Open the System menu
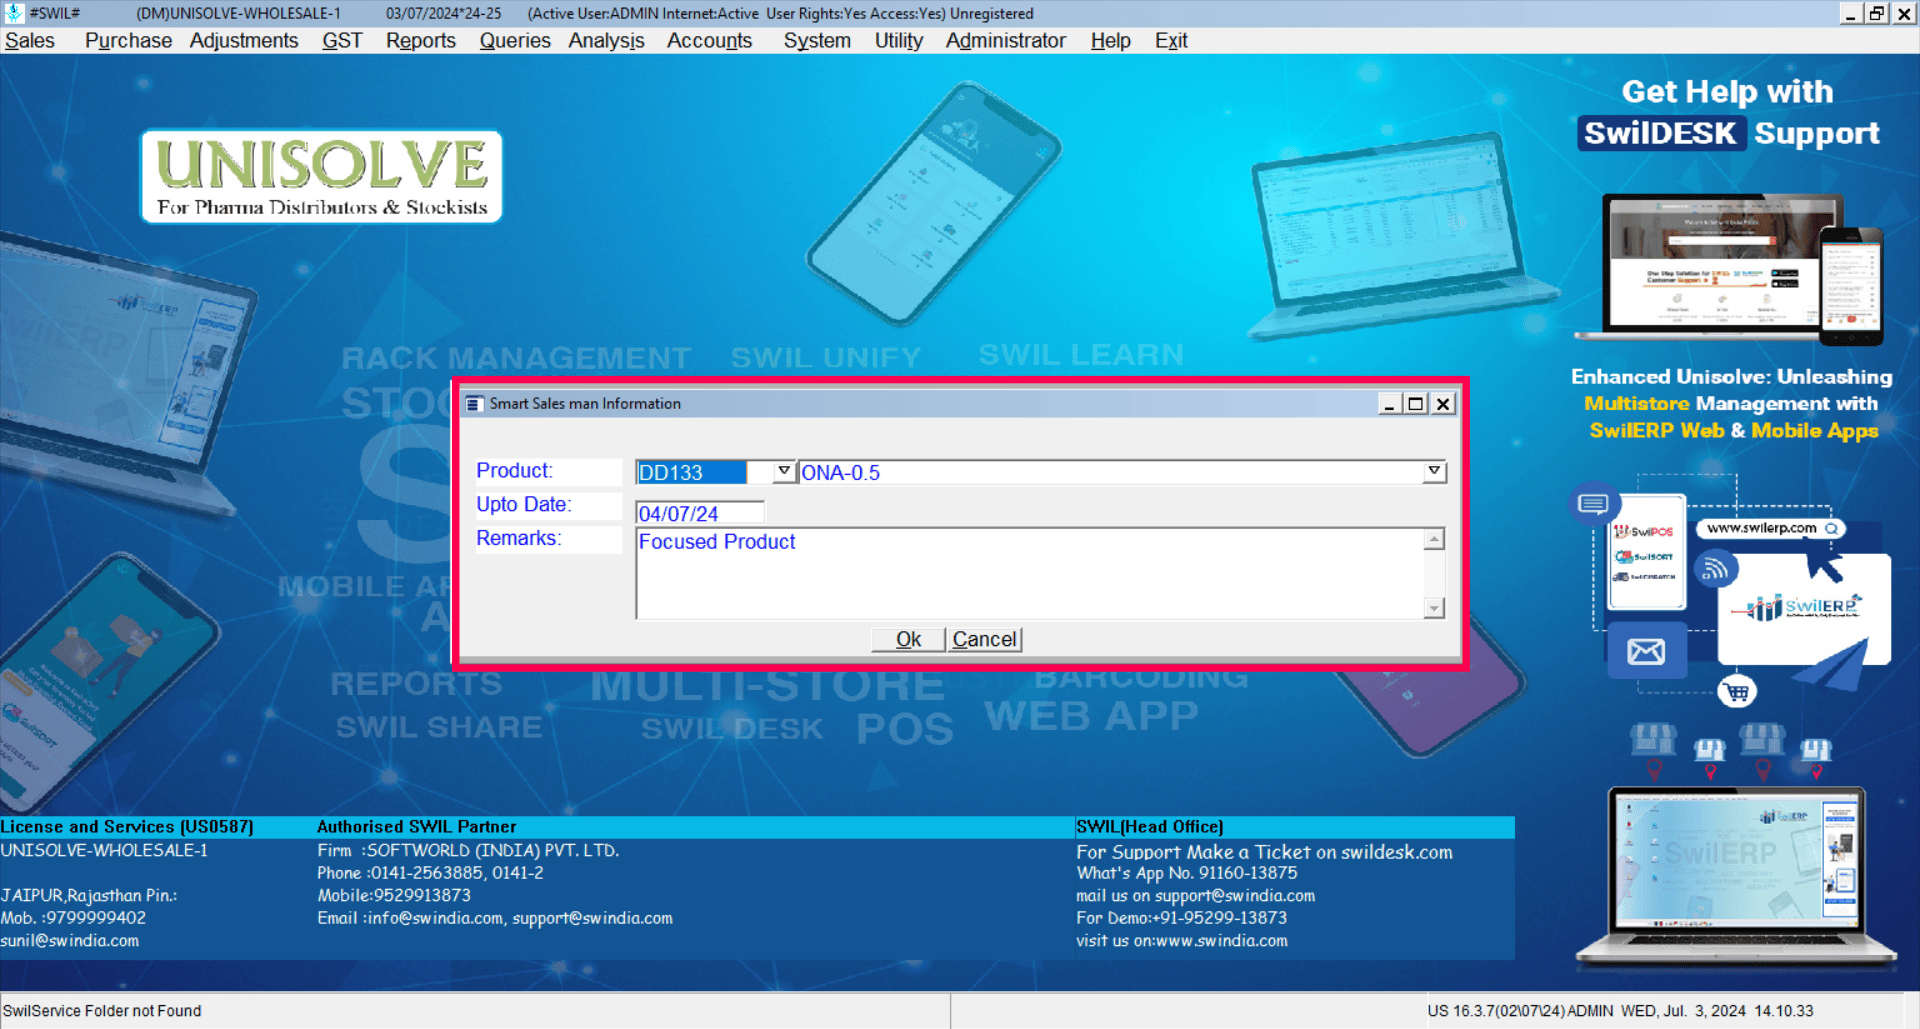Screen dimensions: 1920x1029 (817, 41)
